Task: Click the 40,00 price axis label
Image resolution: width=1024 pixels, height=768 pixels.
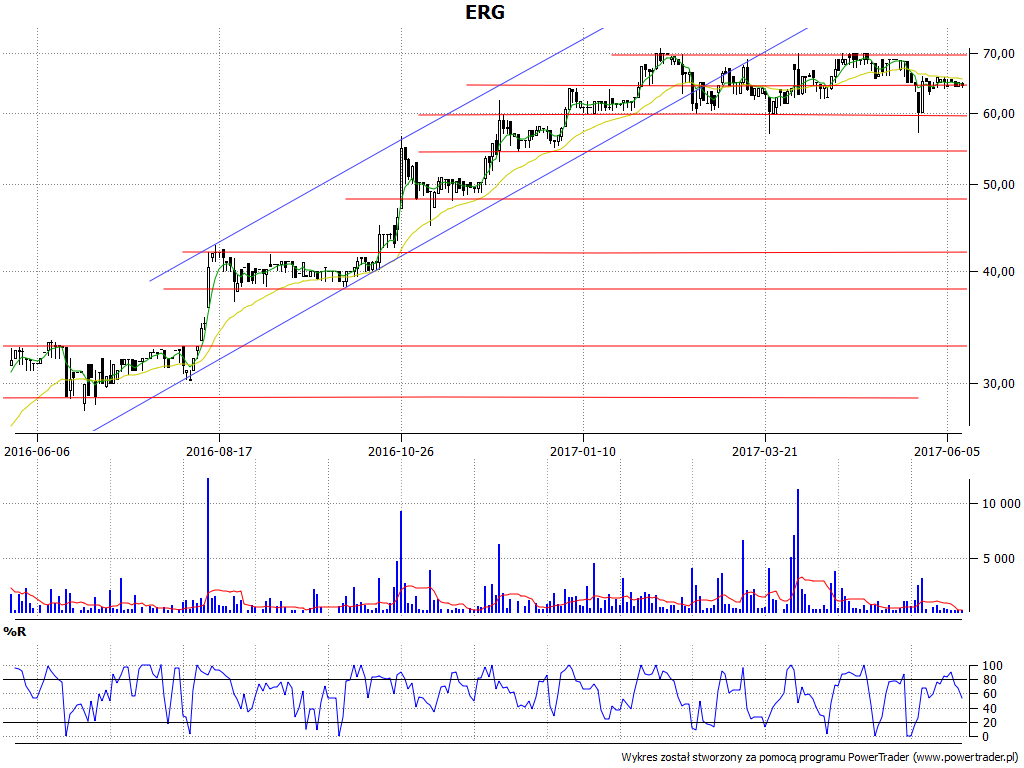Action: [x=999, y=272]
